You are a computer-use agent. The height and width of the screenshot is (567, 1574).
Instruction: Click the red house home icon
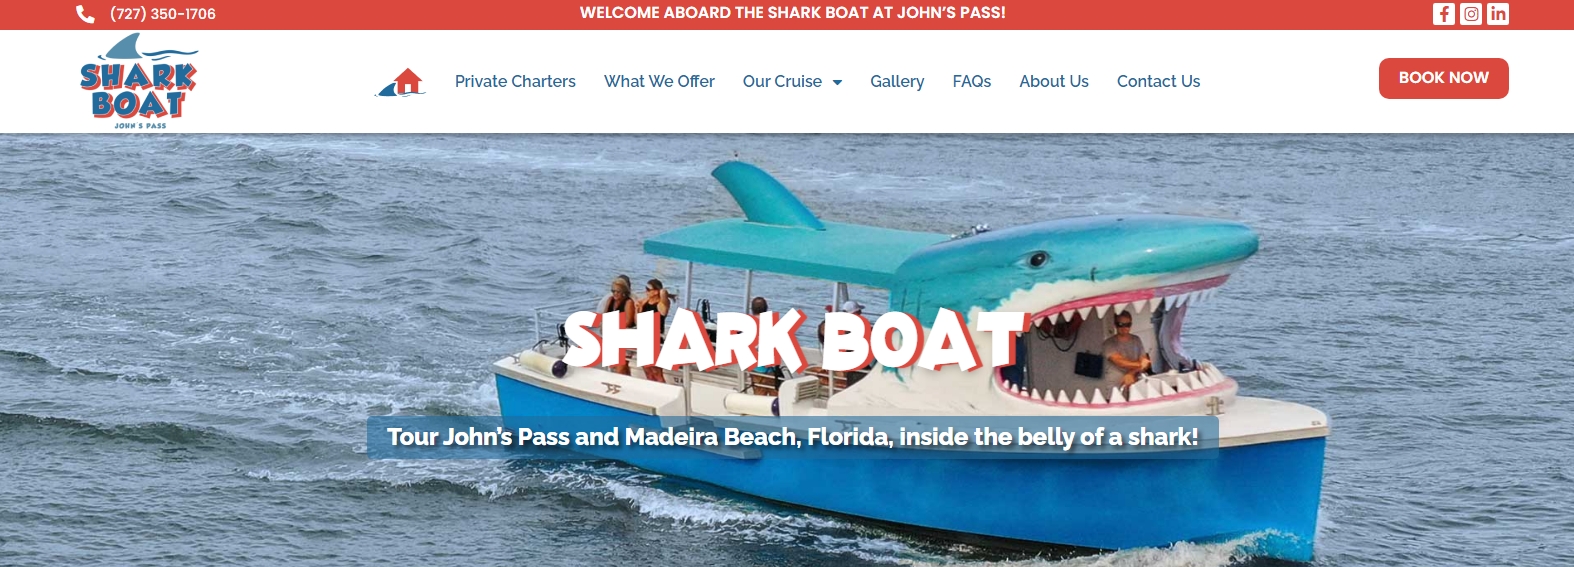401,81
